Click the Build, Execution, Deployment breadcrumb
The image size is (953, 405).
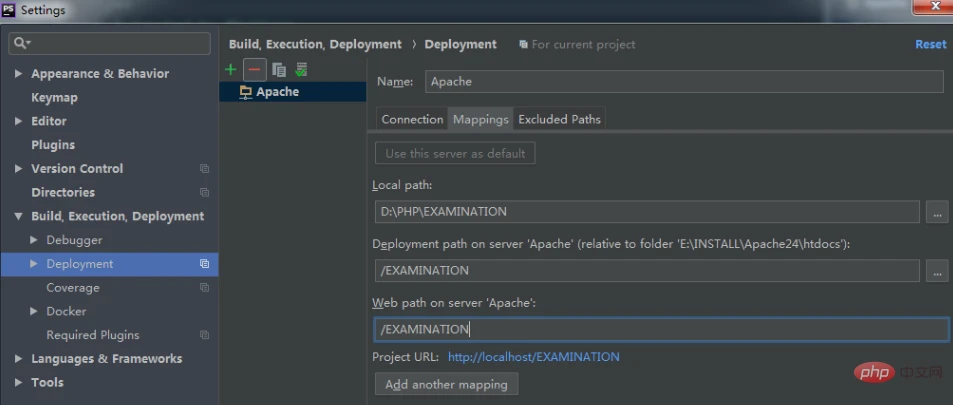pos(315,44)
